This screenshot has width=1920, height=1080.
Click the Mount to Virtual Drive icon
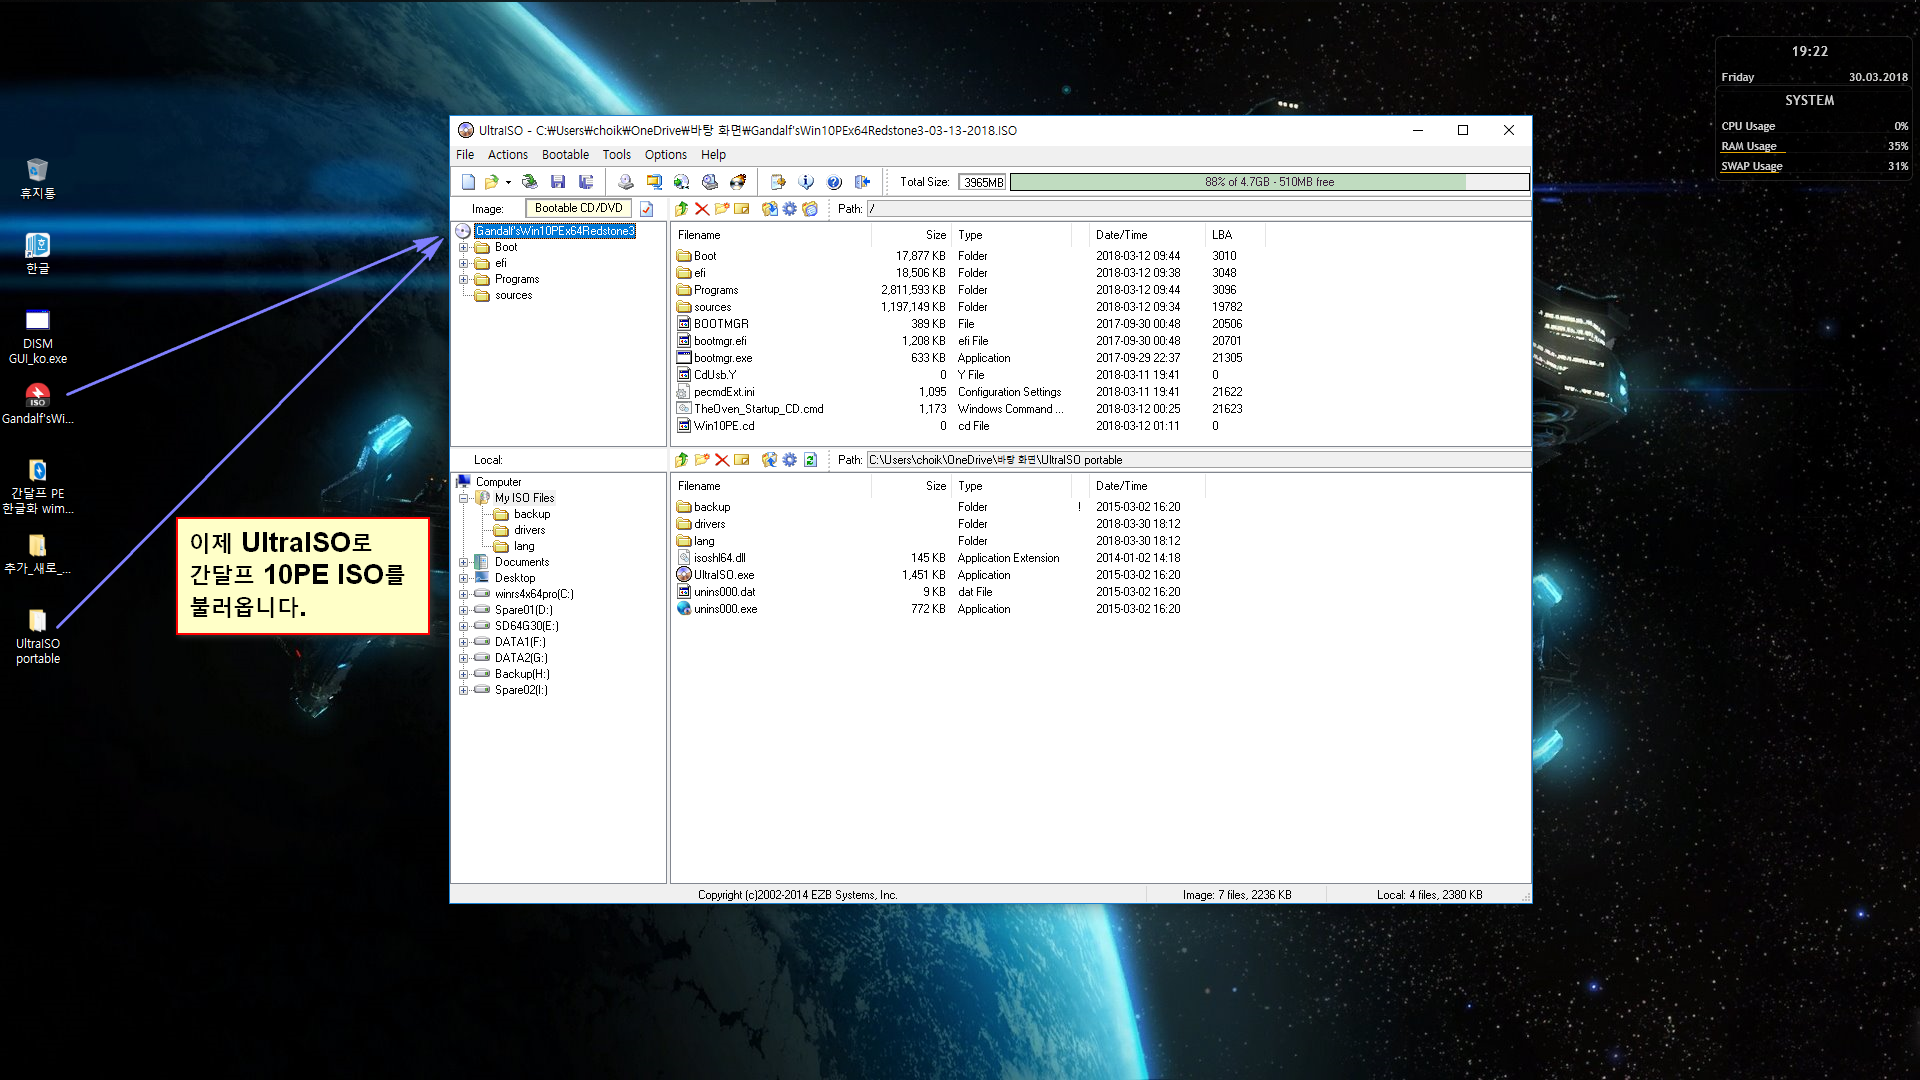pyautogui.click(x=710, y=182)
